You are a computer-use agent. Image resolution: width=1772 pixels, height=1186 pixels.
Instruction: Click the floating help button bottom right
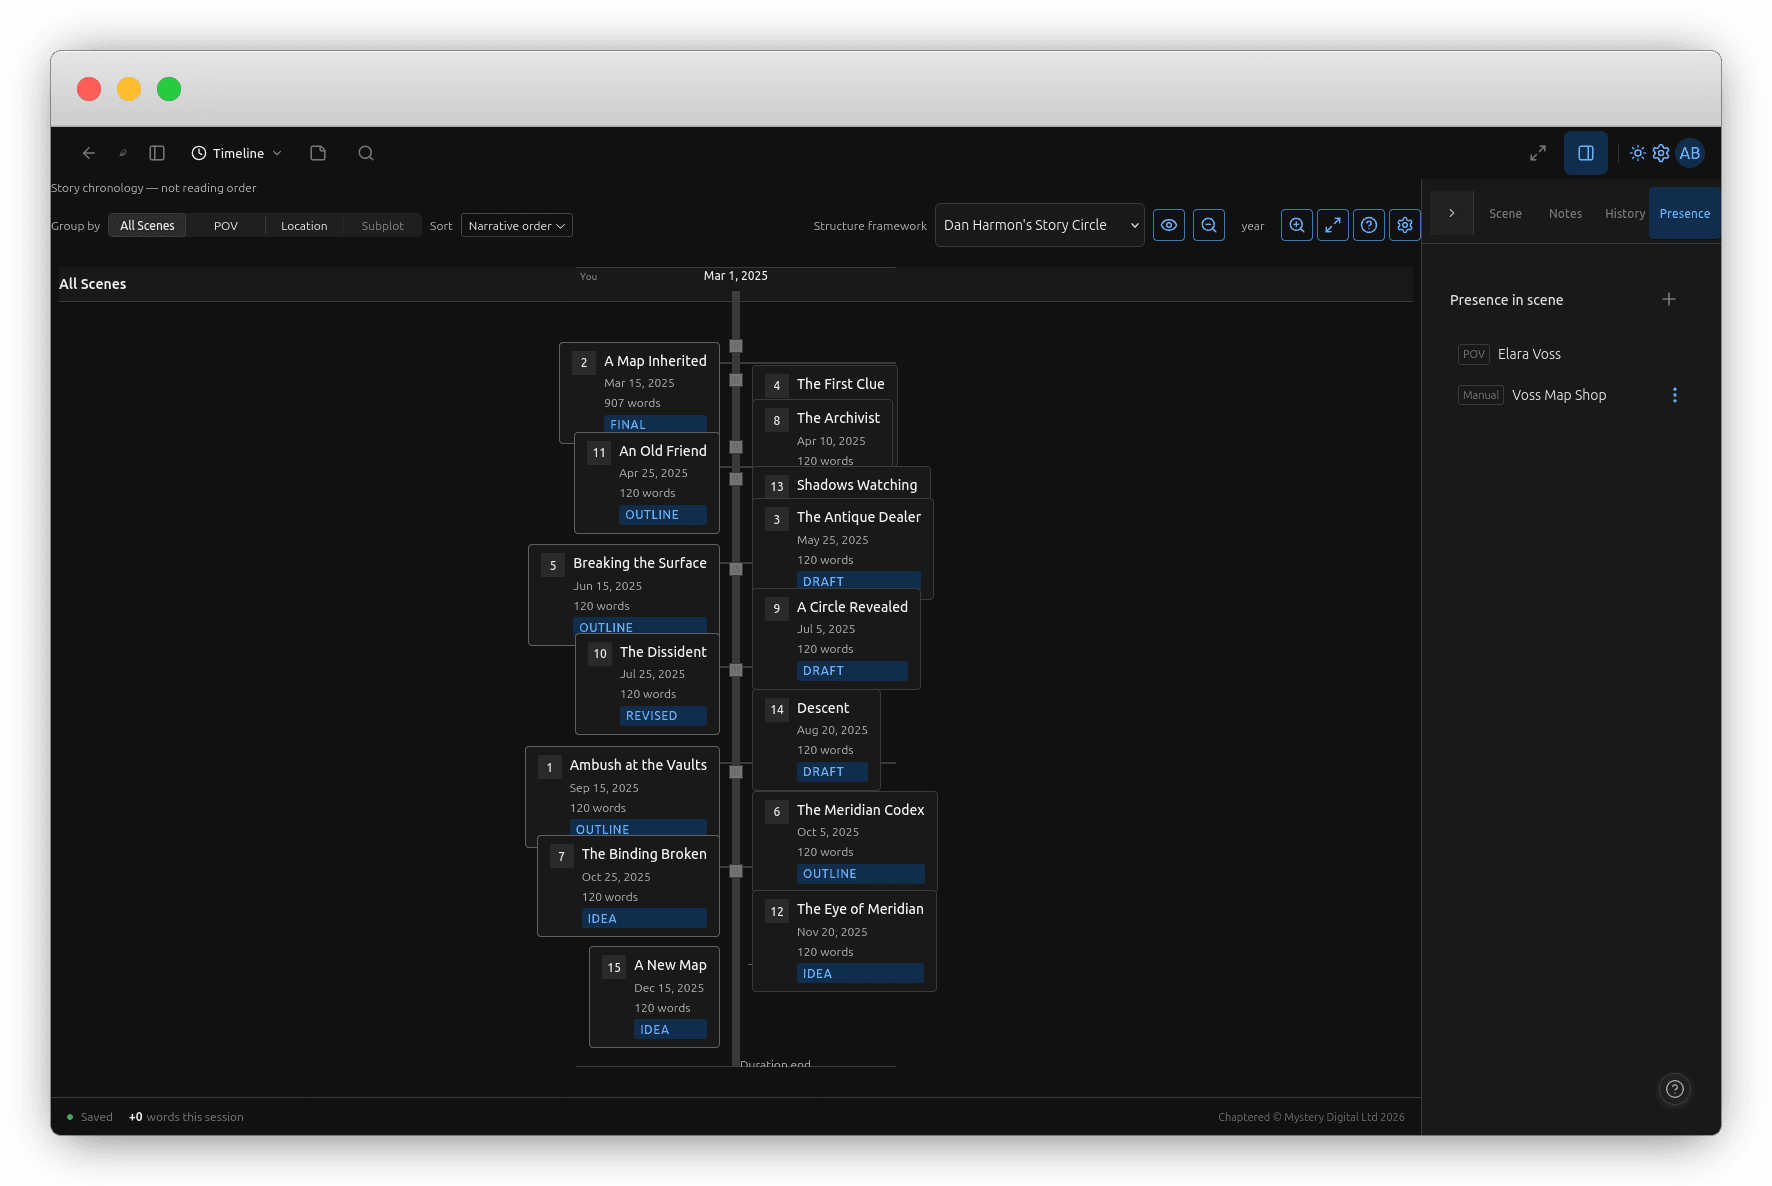click(1675, 1089)
